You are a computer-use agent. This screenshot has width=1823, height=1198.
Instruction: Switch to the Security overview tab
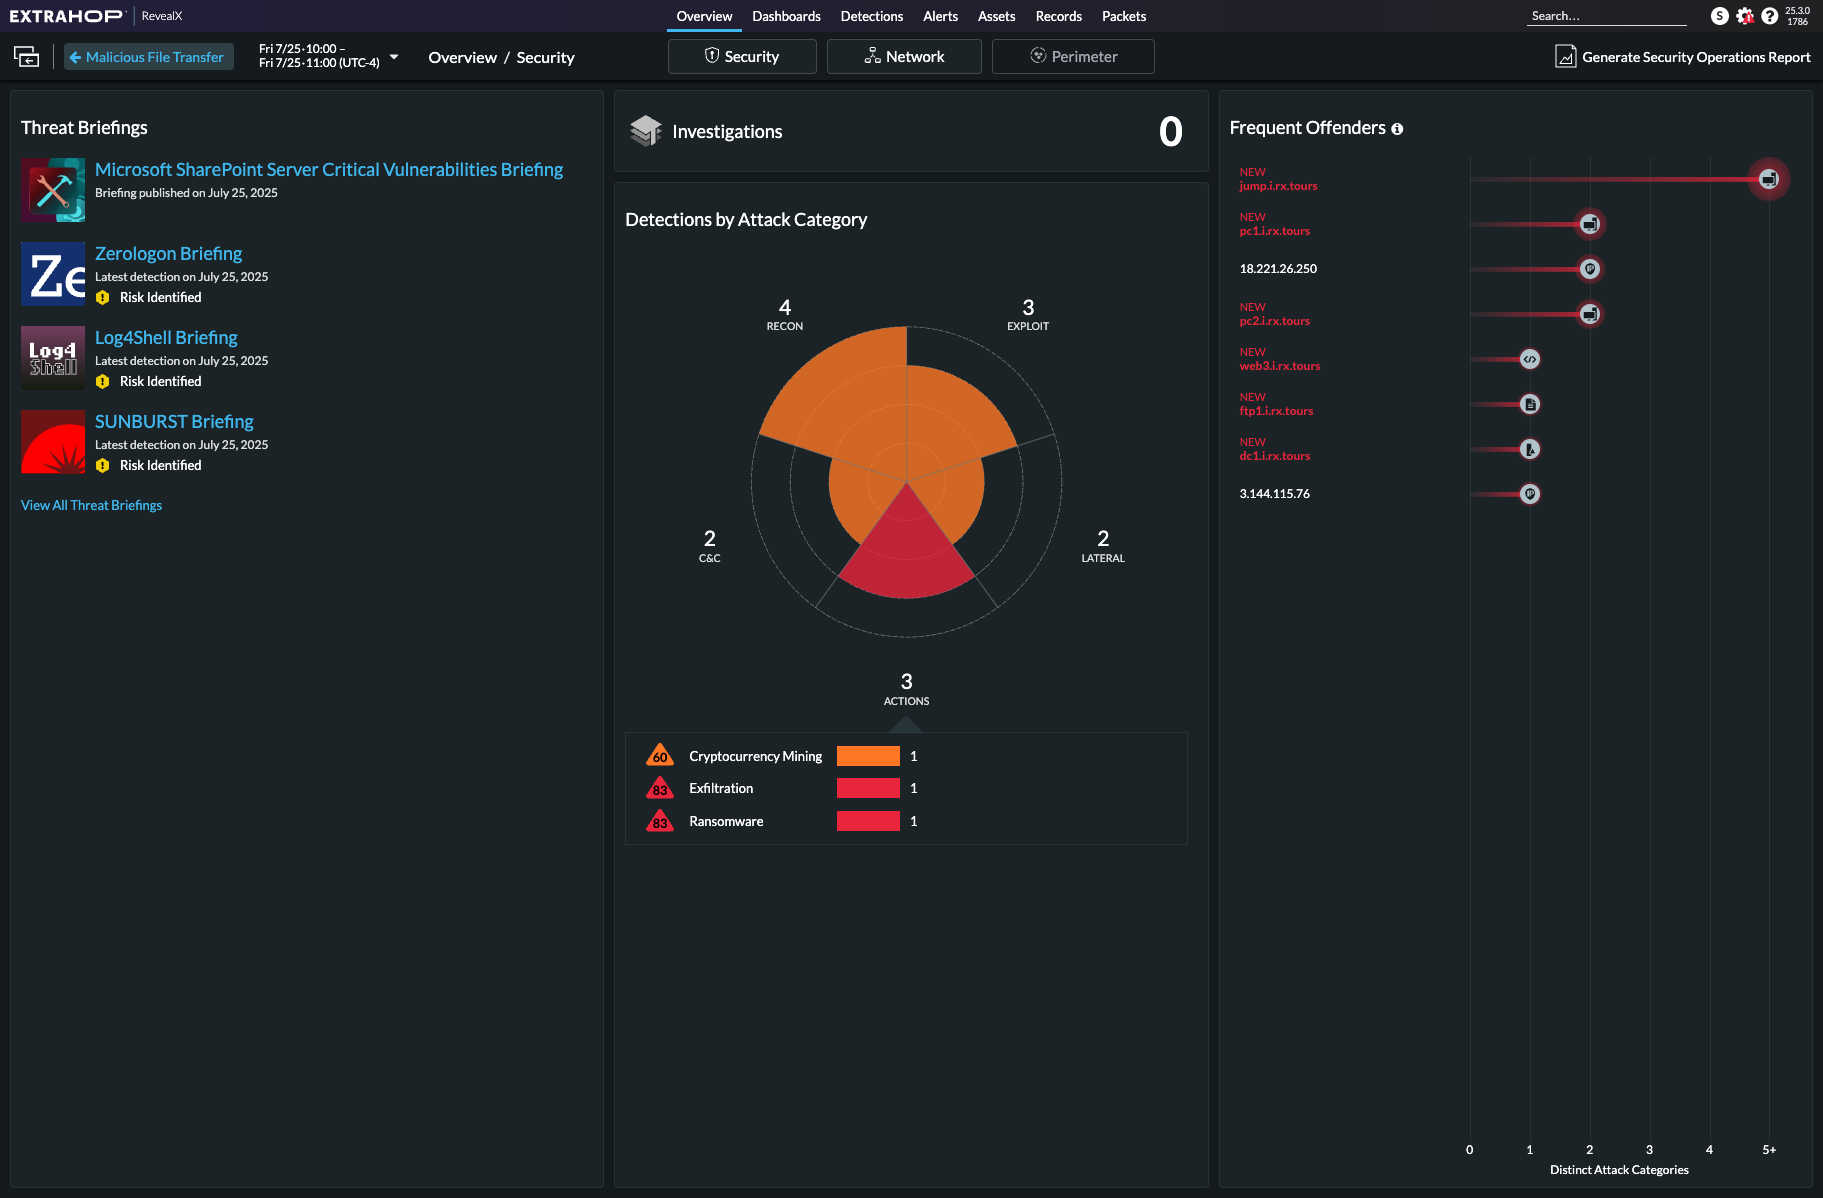(x=742, y=57)
